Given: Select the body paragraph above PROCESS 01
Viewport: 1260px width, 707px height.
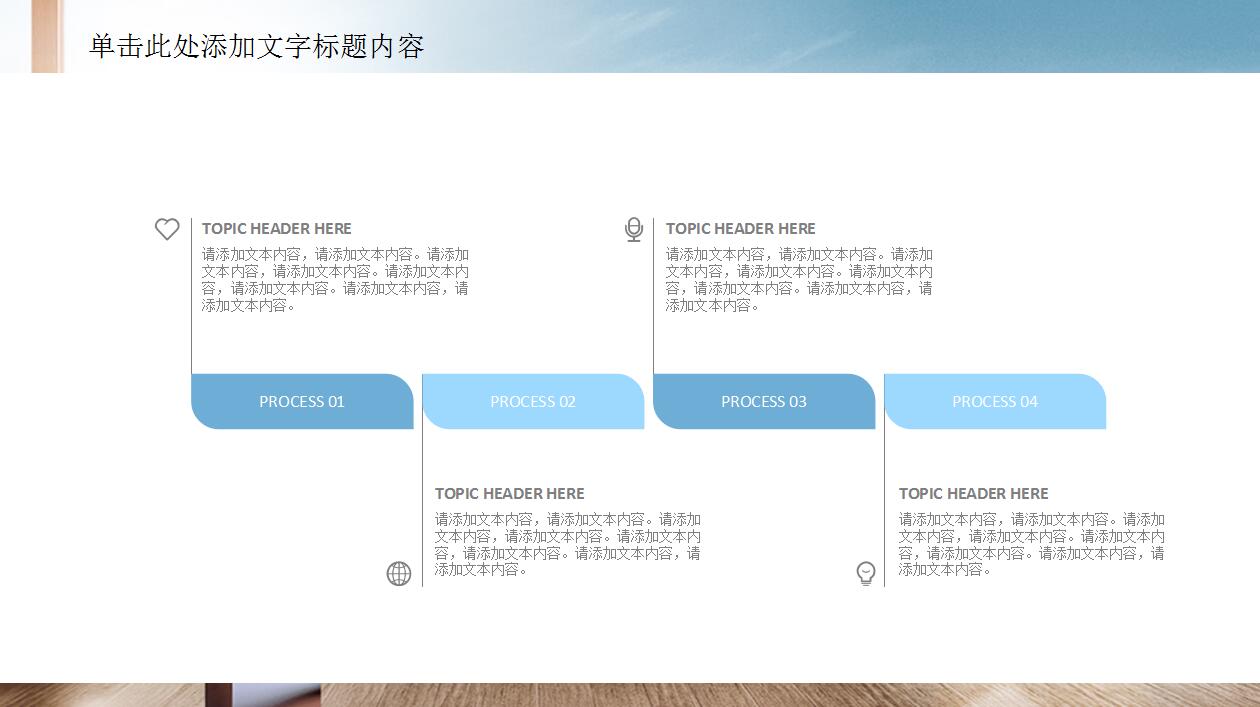Looking at the screenshot, I should pyautogui.click(x=335, y=280).
